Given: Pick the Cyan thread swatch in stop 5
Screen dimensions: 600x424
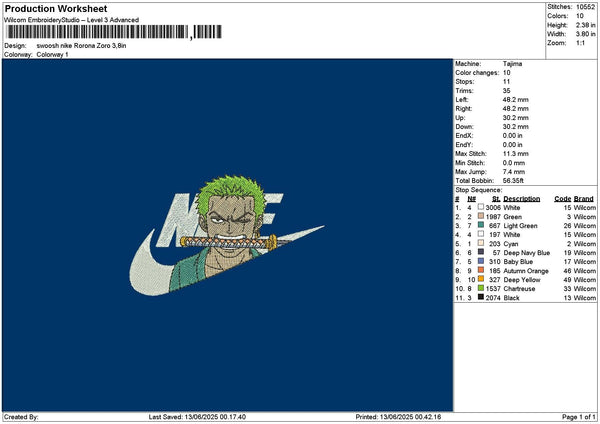Looking at the screenshot, I should coord(481,243).
